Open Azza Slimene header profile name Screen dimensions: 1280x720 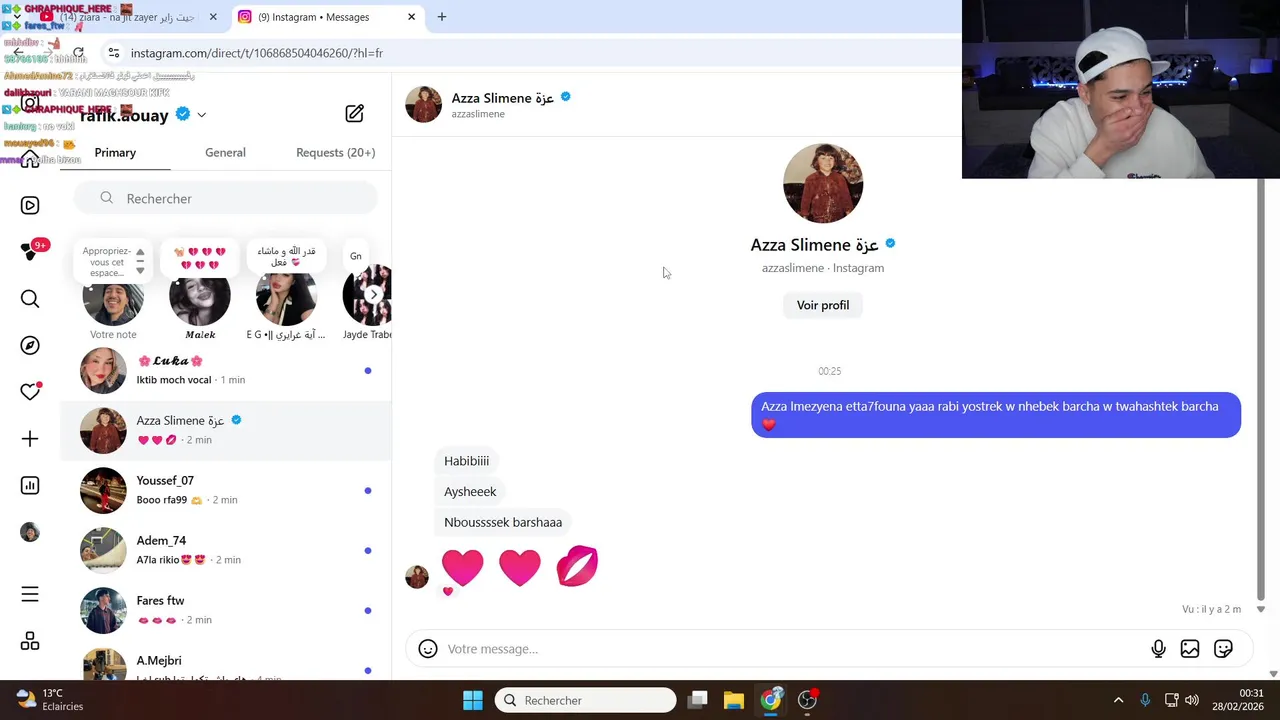[502, 98]
